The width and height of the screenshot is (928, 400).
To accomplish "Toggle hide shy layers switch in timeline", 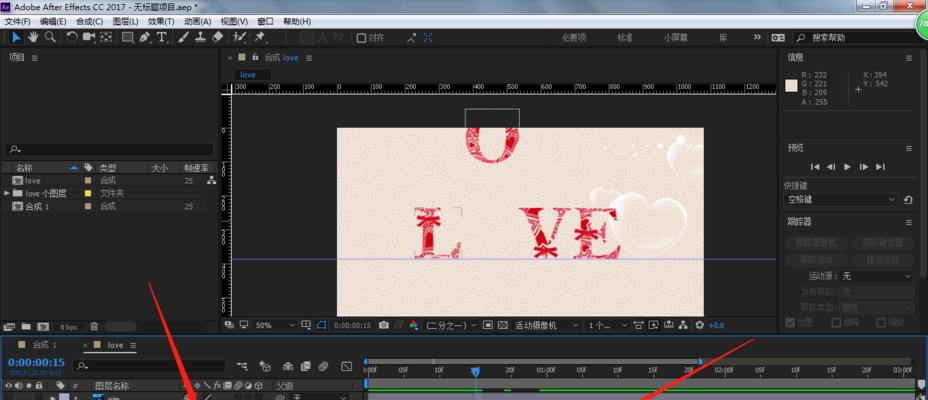I will (x=288, y=367).
